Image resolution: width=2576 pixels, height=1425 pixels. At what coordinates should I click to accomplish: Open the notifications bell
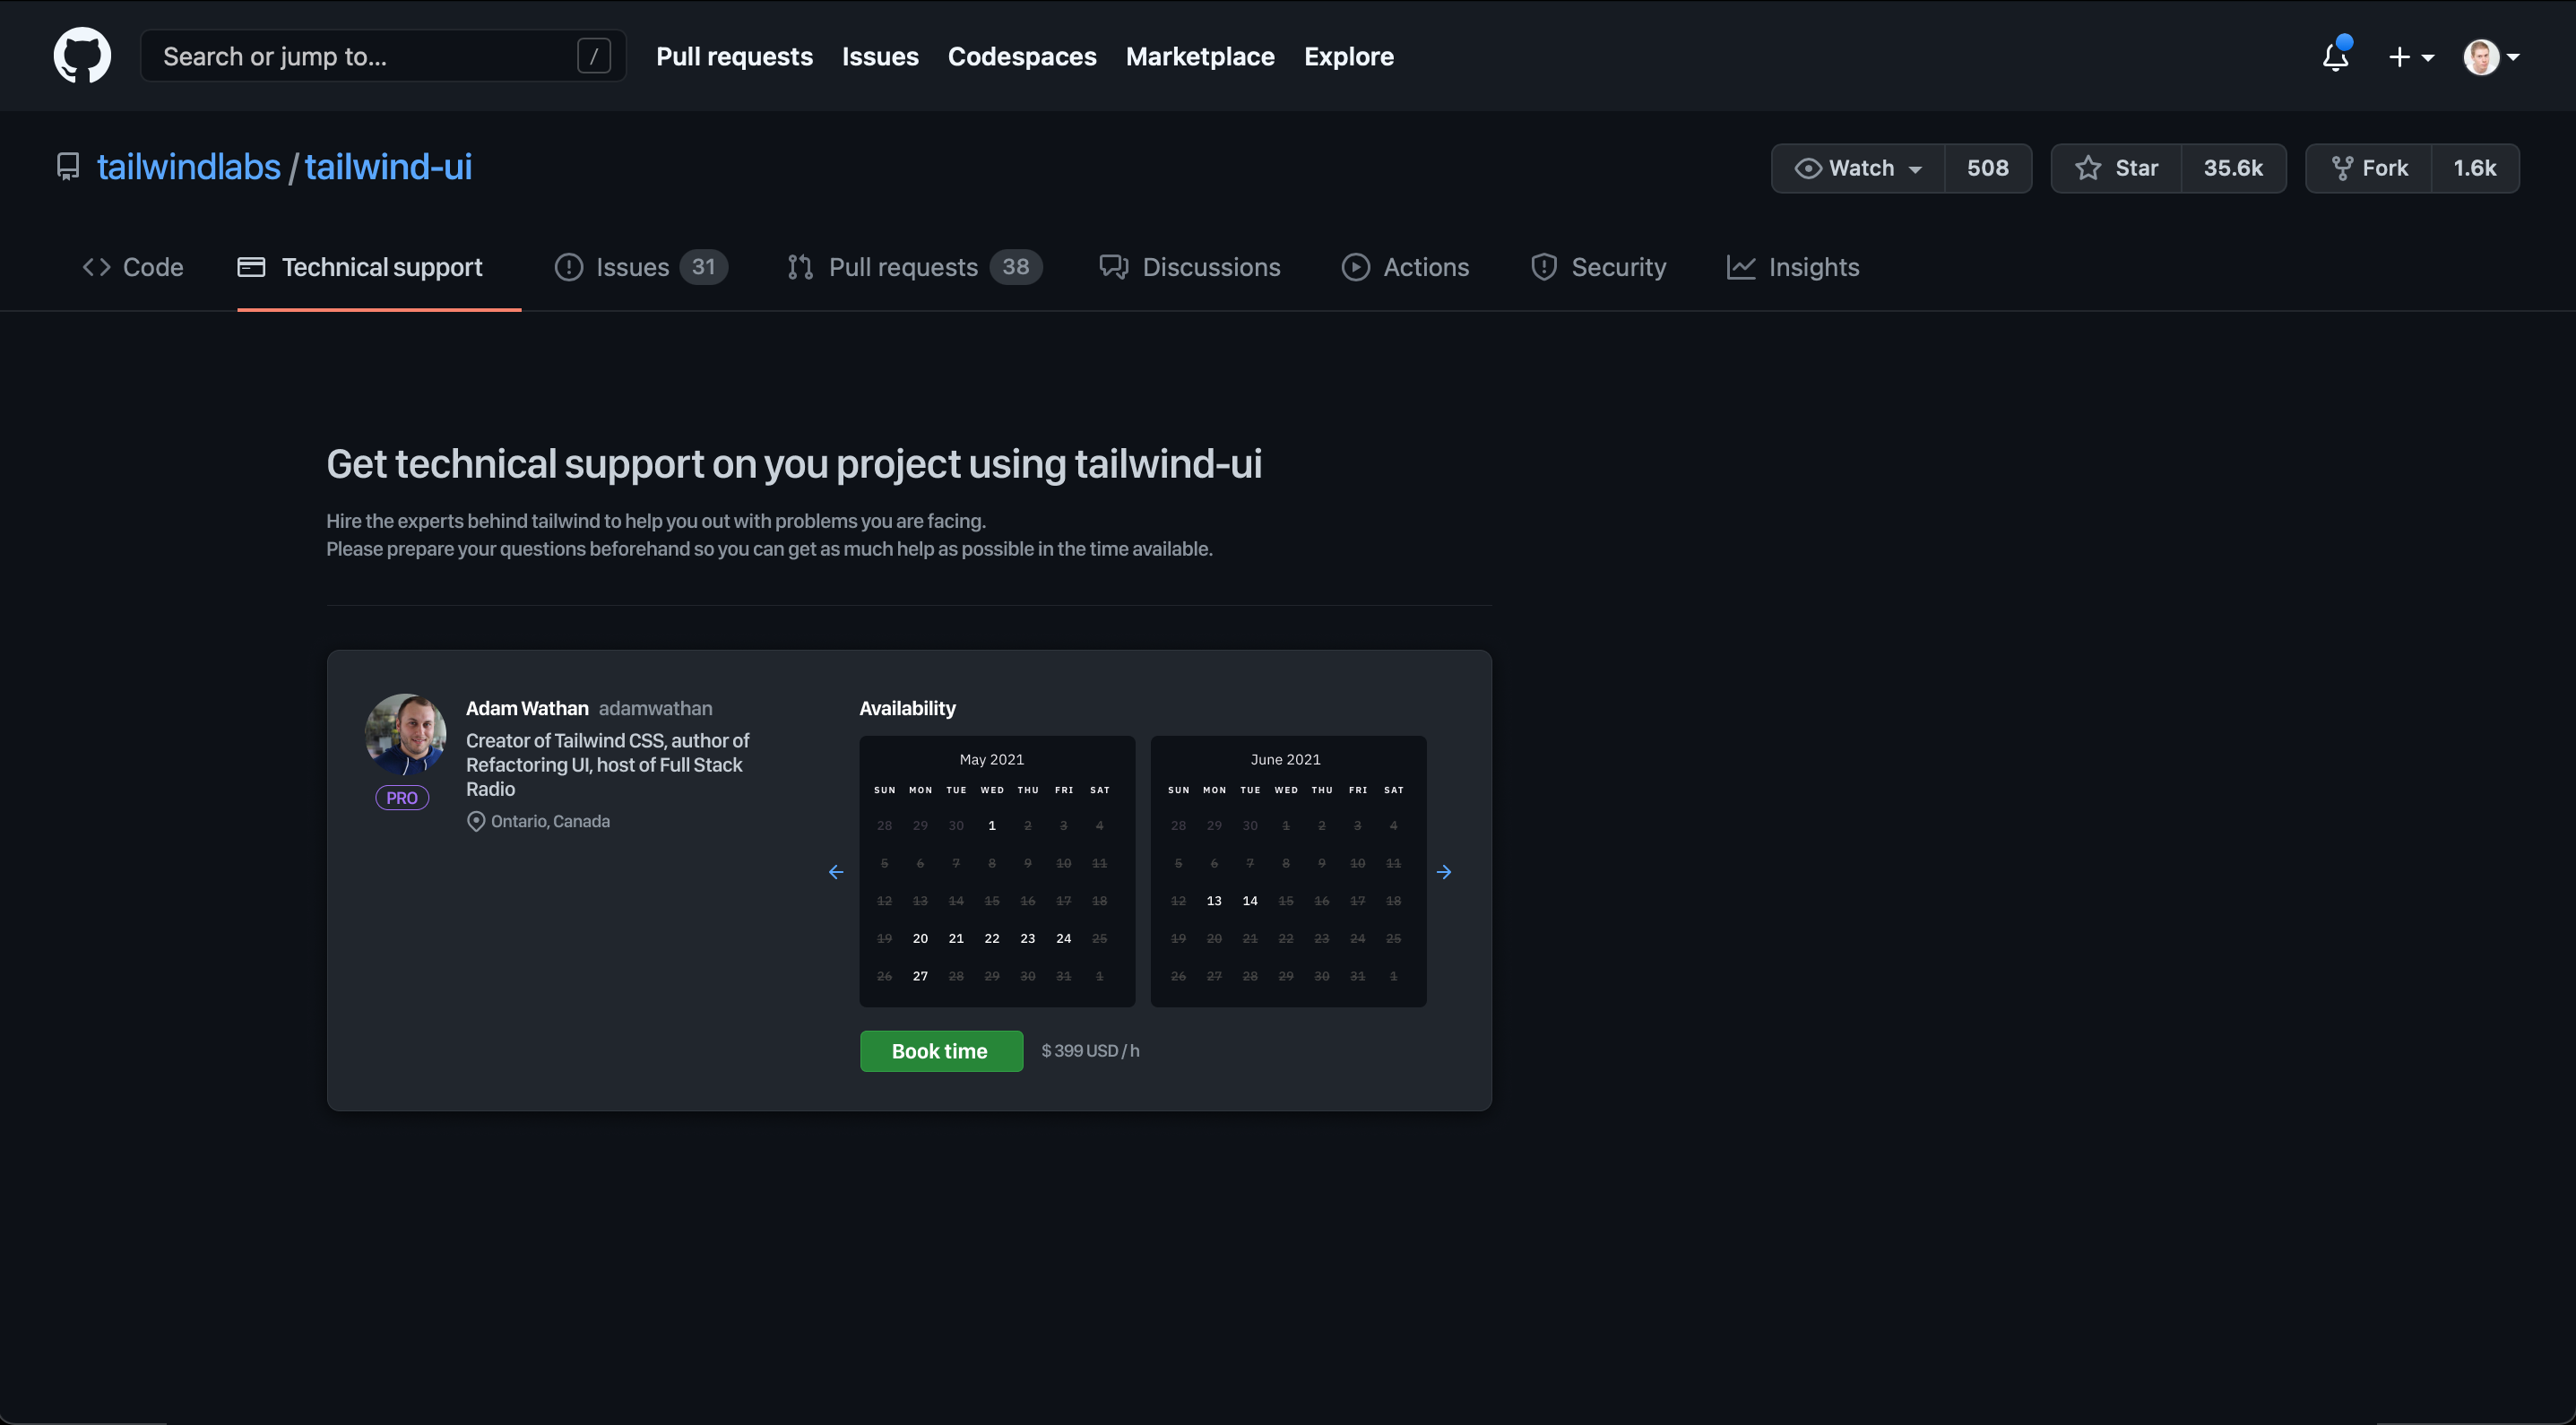pyautogui.click(x=2334, y=57)
